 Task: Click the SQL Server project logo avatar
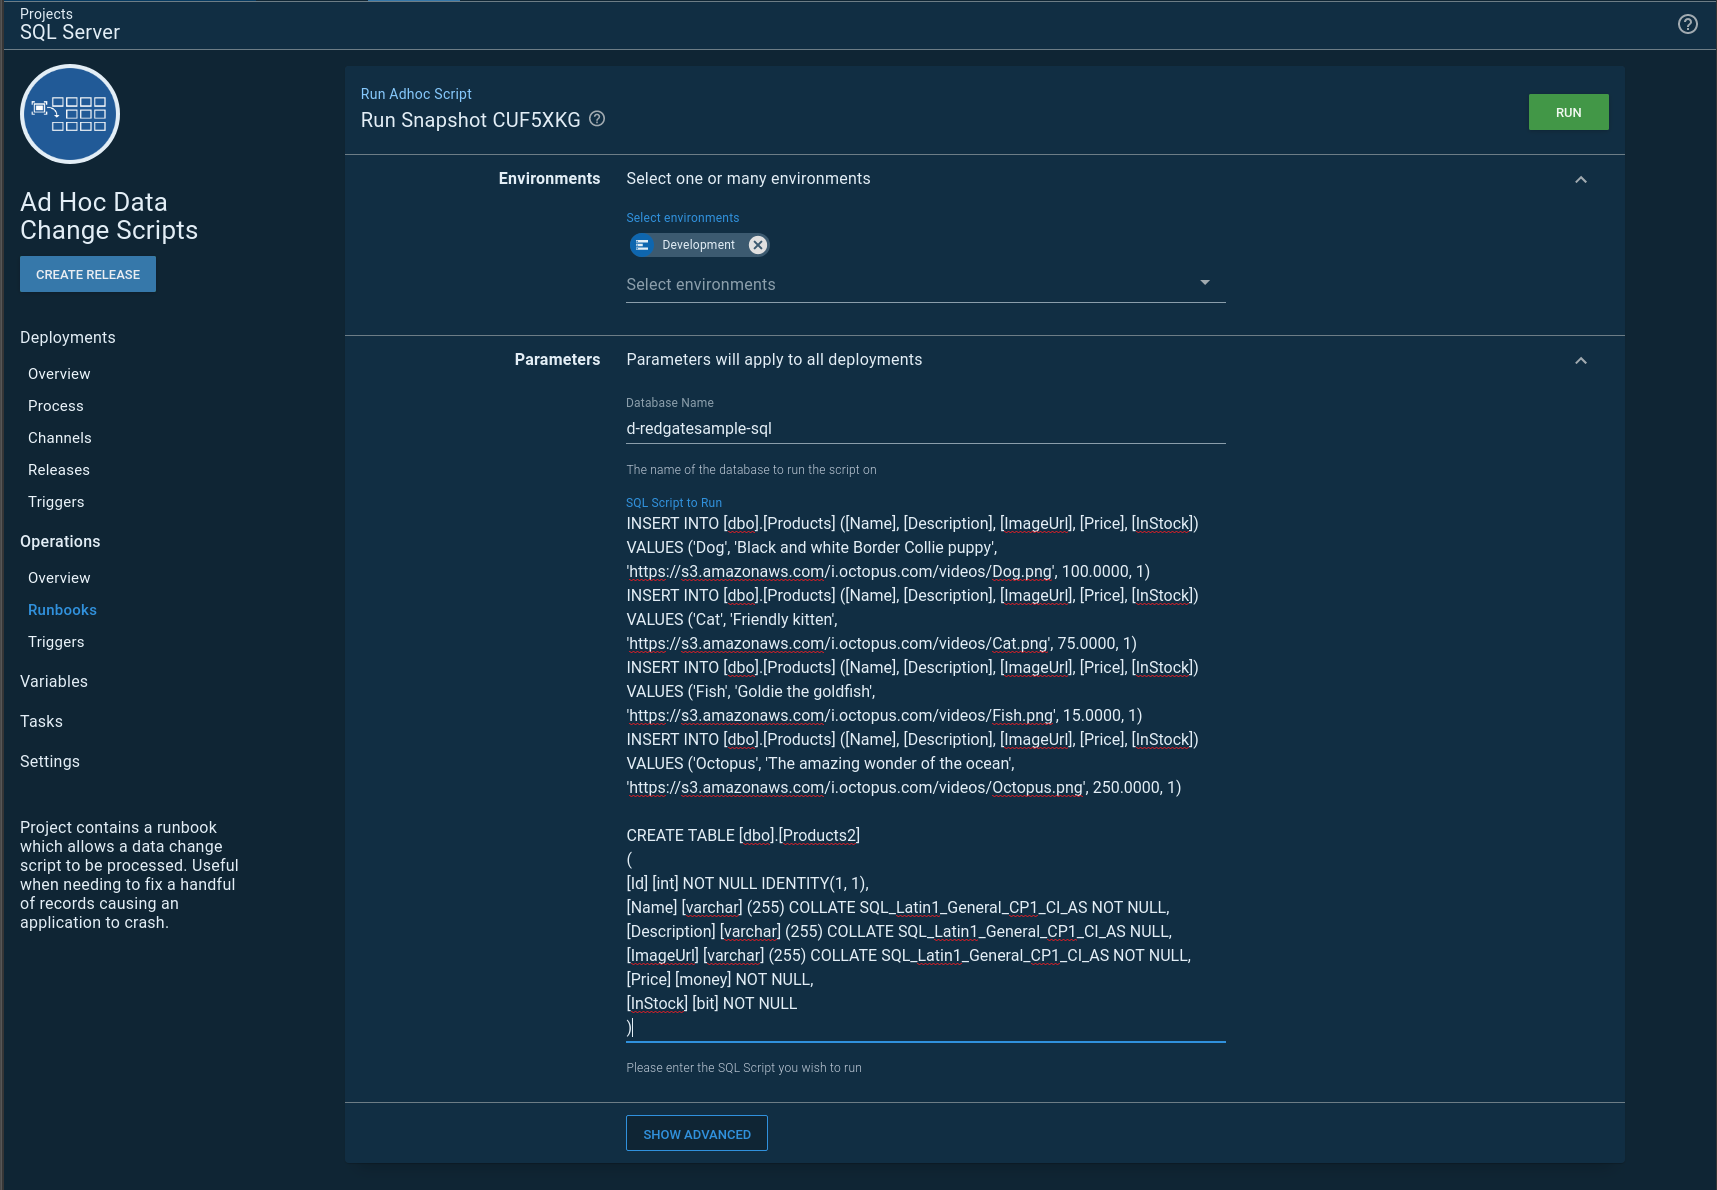(x=69, y=113)
